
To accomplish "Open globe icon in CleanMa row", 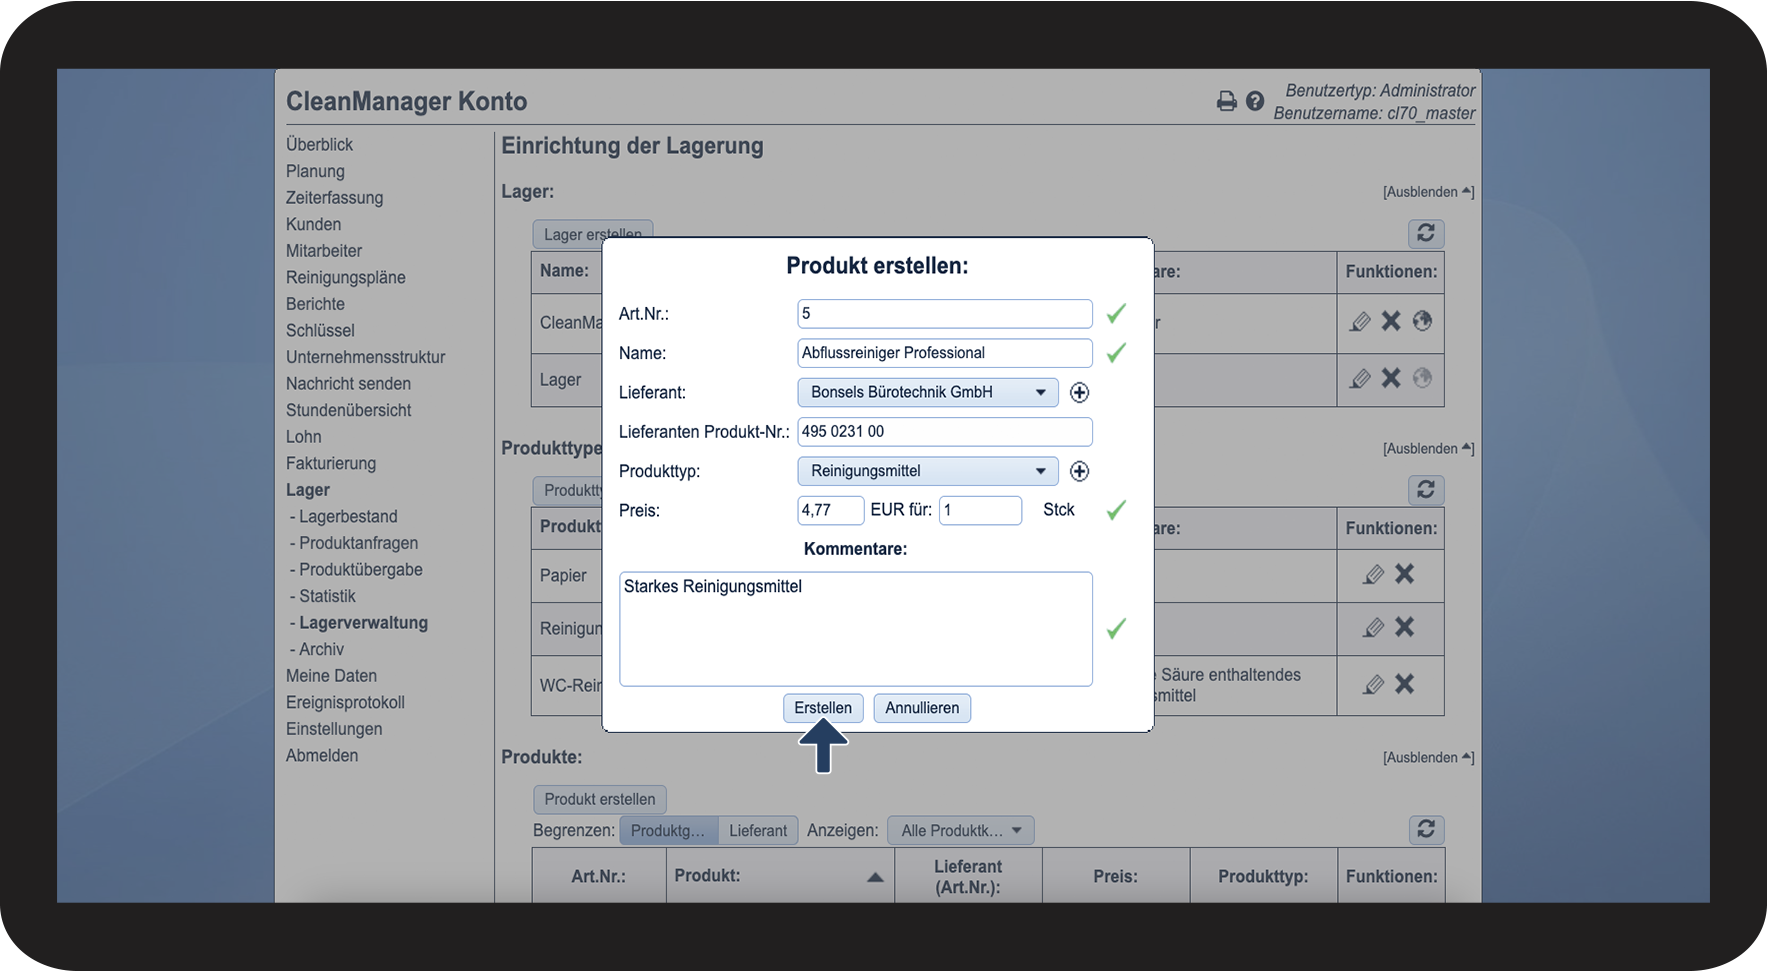I will 1422,321.
